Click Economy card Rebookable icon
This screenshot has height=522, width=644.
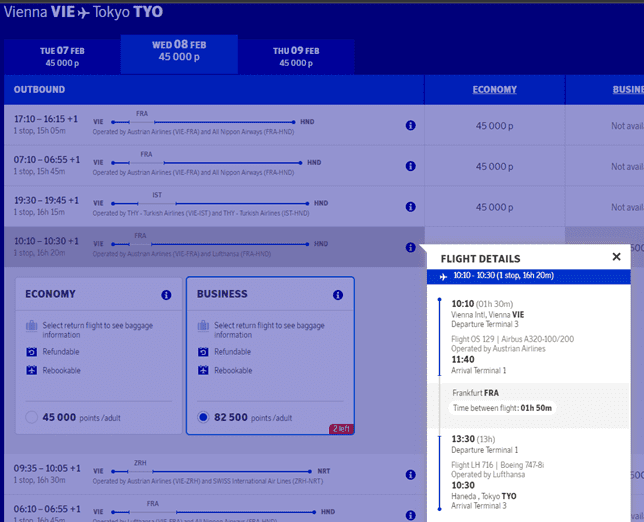[32, 370]
